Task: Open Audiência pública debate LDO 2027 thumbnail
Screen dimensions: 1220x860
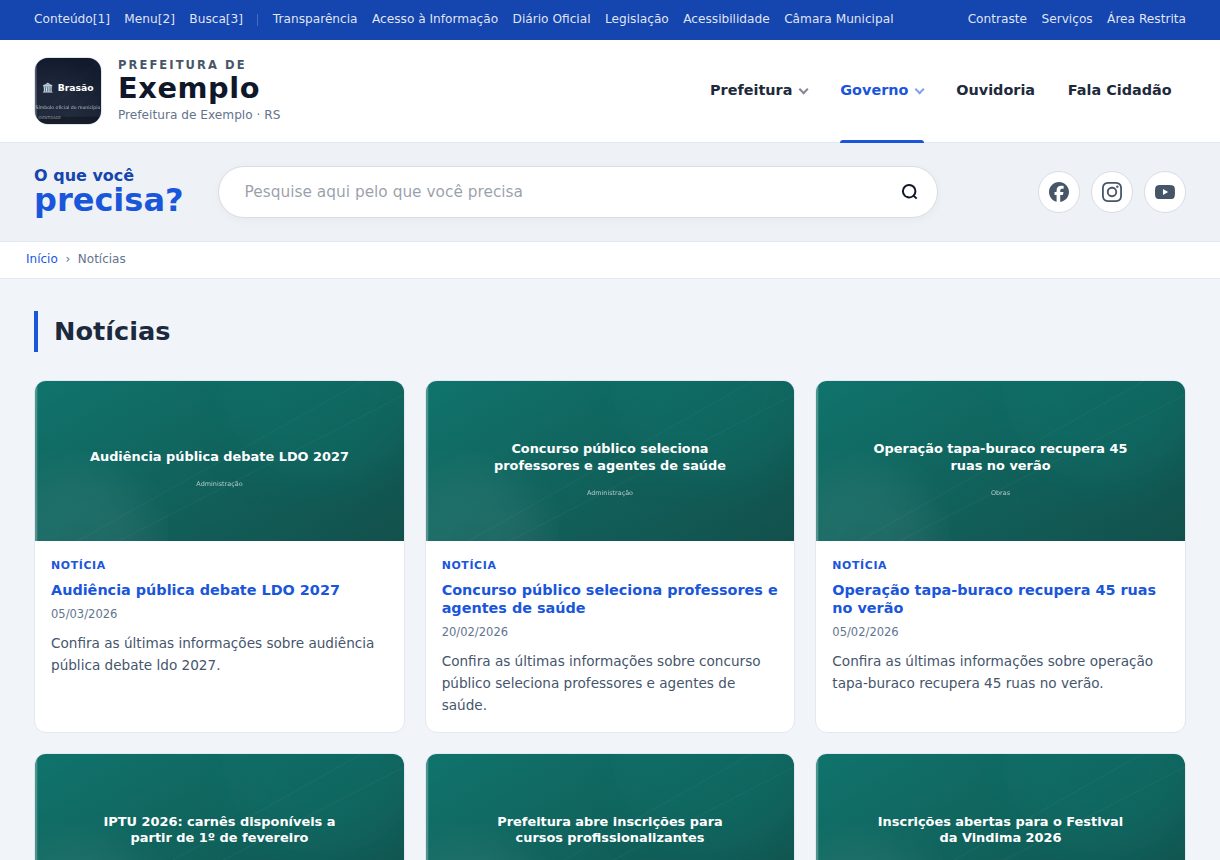Action: click(x=220, y=461)
